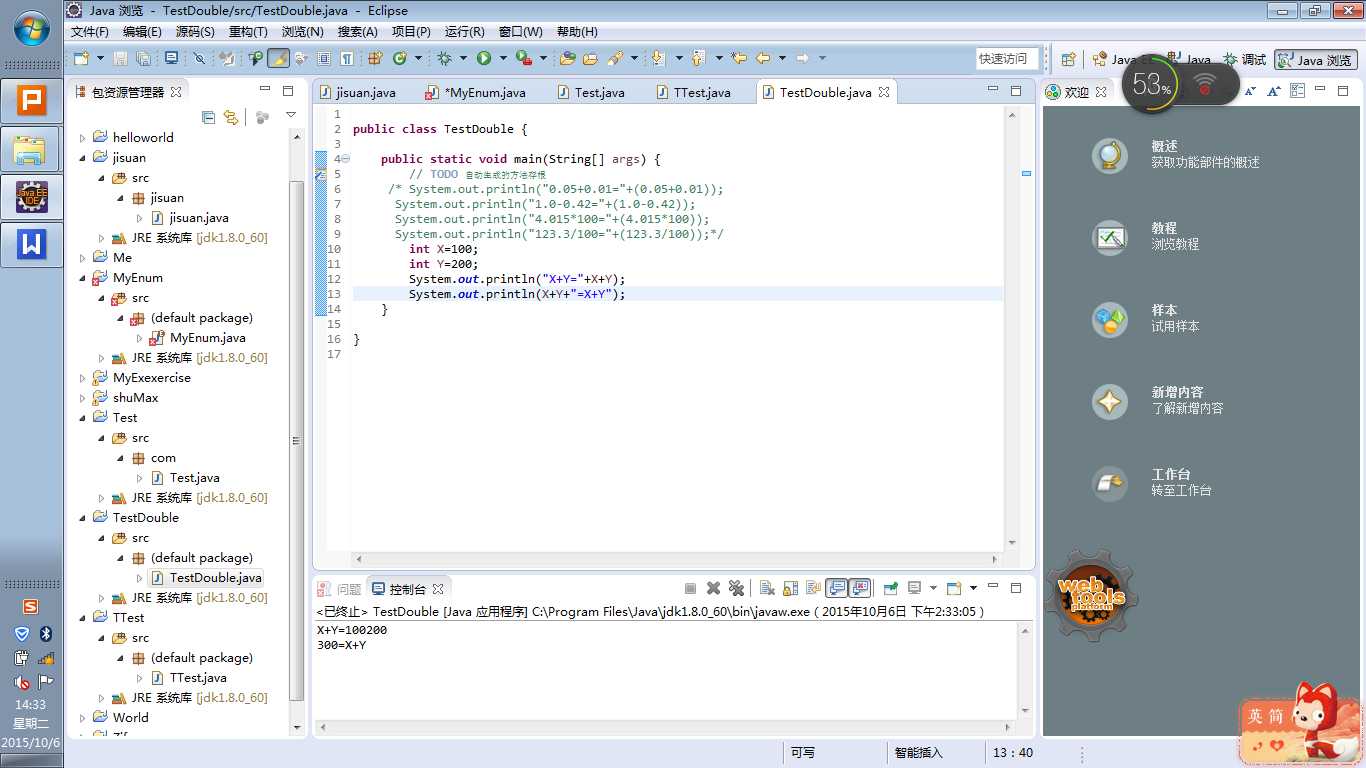Click the Open Perspective icon
This screenshot has height=768, width=1366.
(x=1068, y=59)
